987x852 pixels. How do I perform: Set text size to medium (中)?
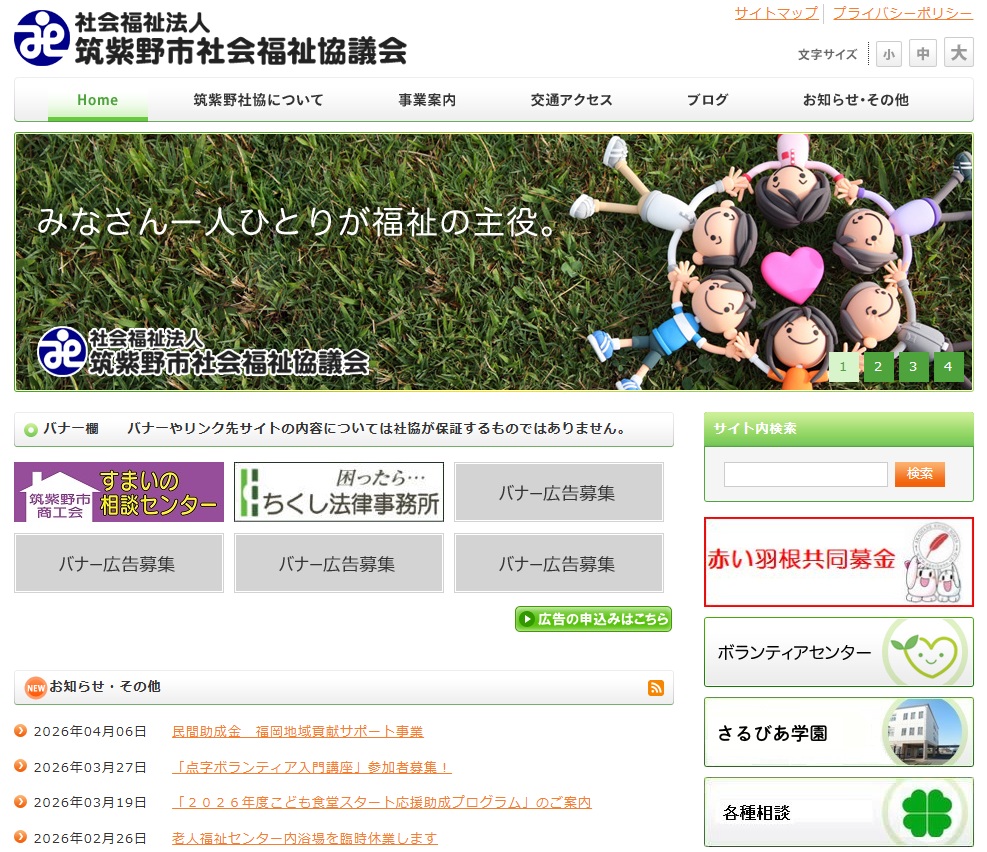(x=923, y=54)
